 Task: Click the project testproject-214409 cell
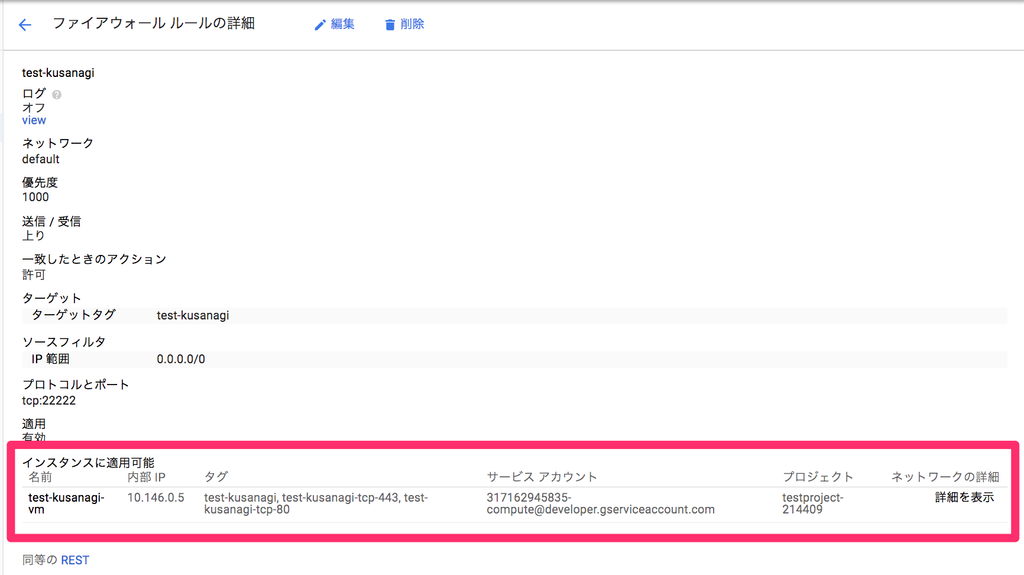813,503
